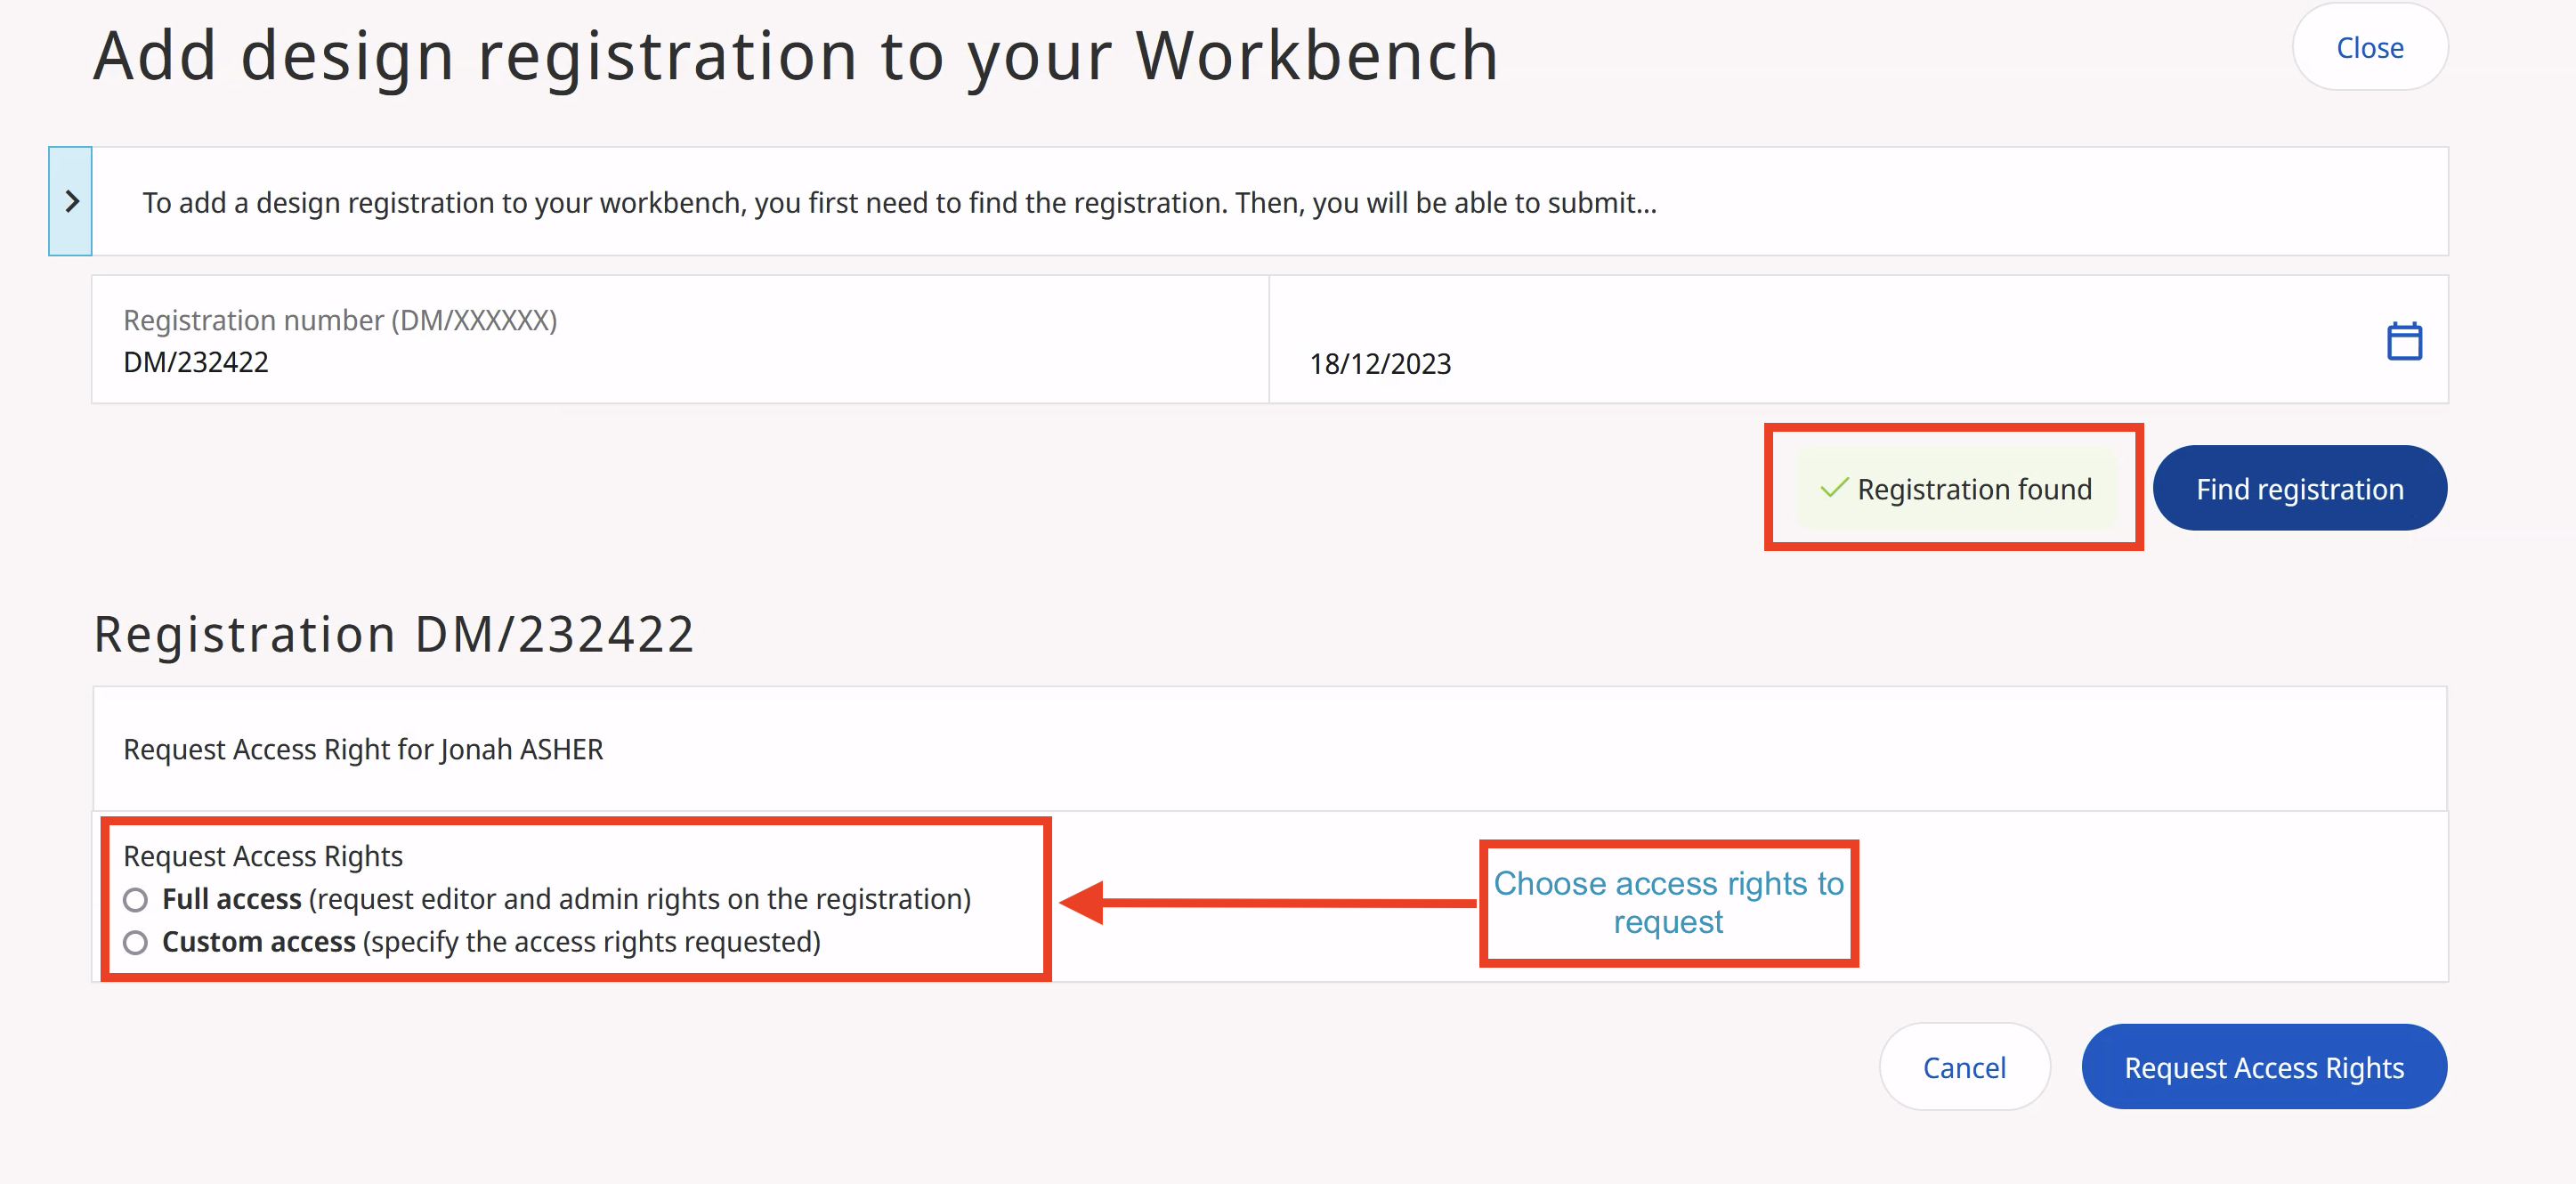Click the Request Access Rights group label

pyautogui.click(x=263, y=856)
